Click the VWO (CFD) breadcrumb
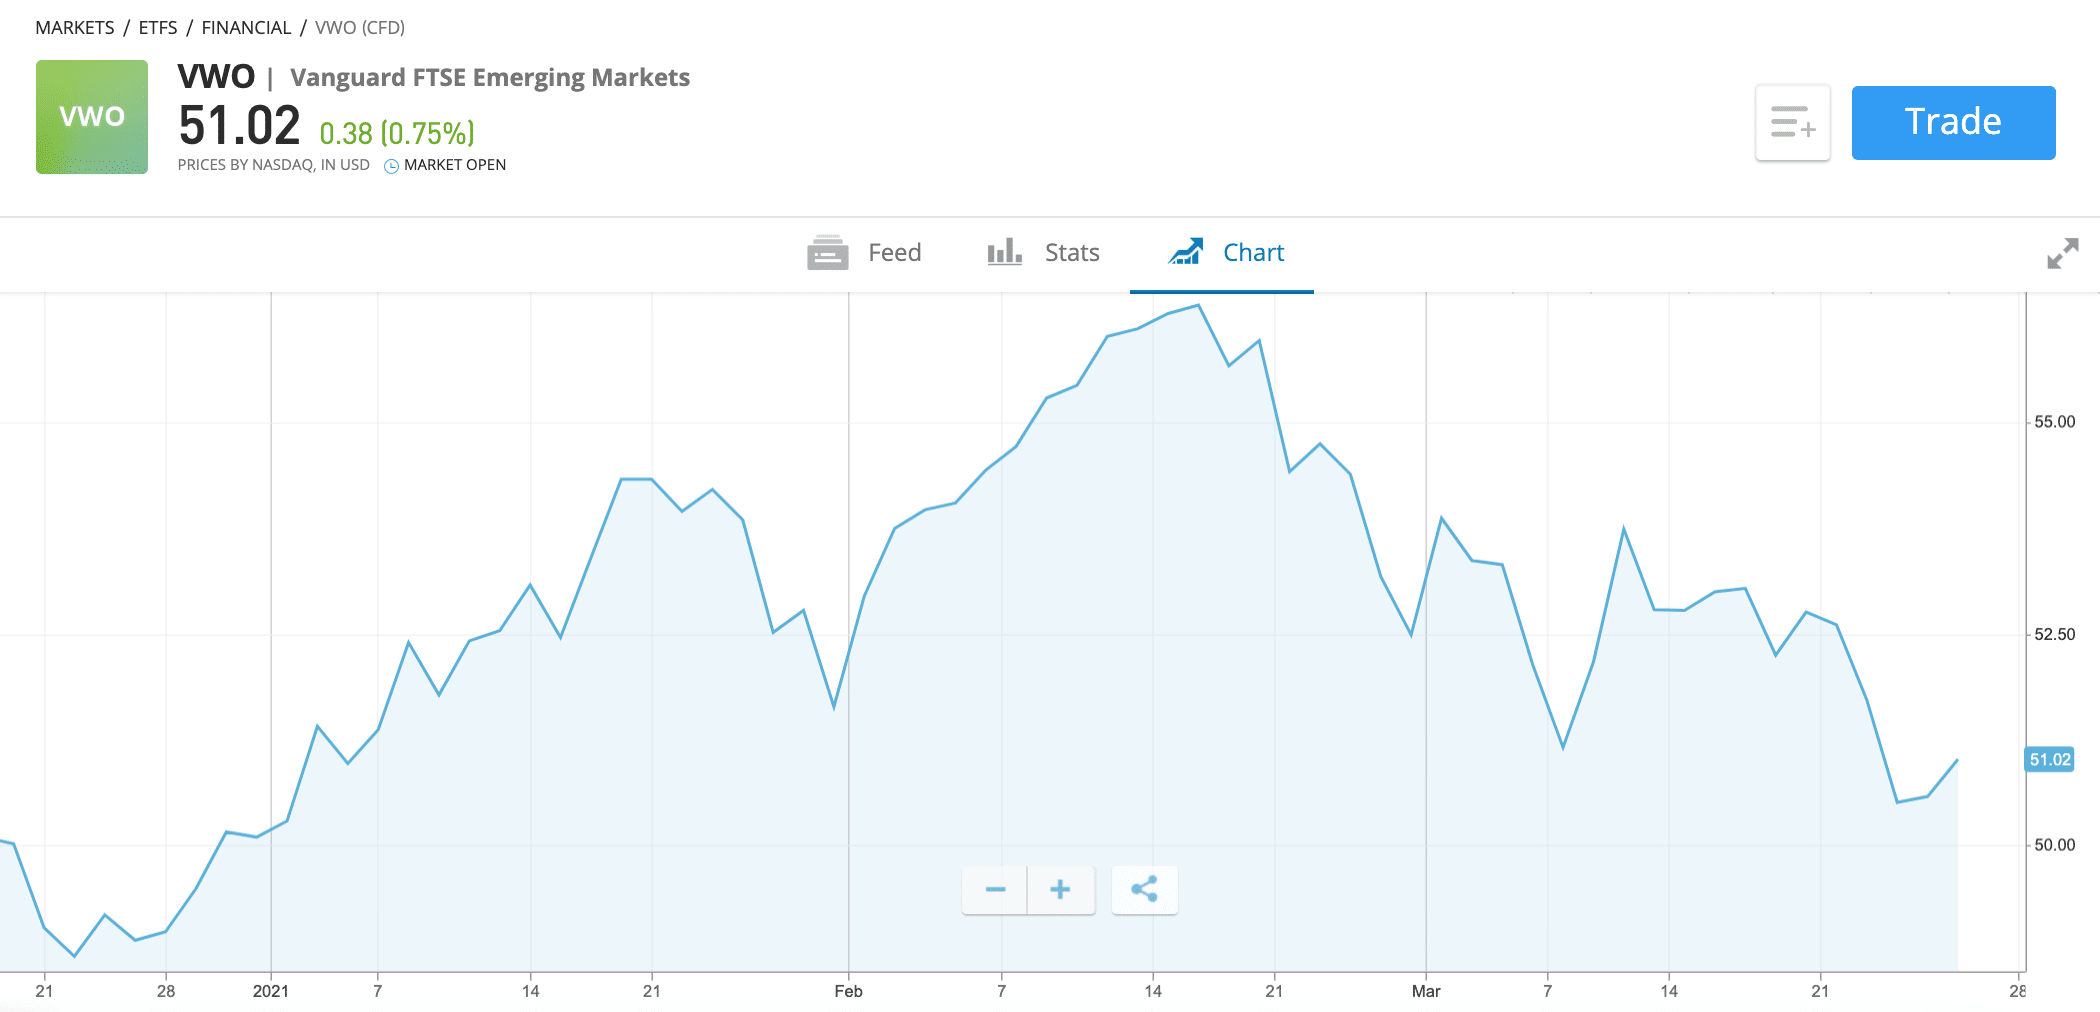The height and width of the screenshot is (1012, 2100). (359, 27)
